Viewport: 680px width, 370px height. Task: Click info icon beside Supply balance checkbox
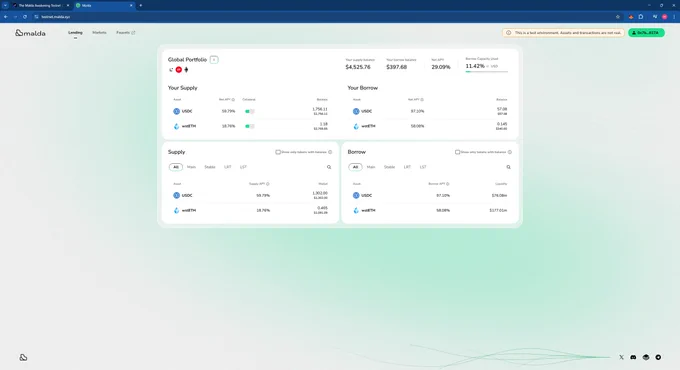(x=330, y=152)
